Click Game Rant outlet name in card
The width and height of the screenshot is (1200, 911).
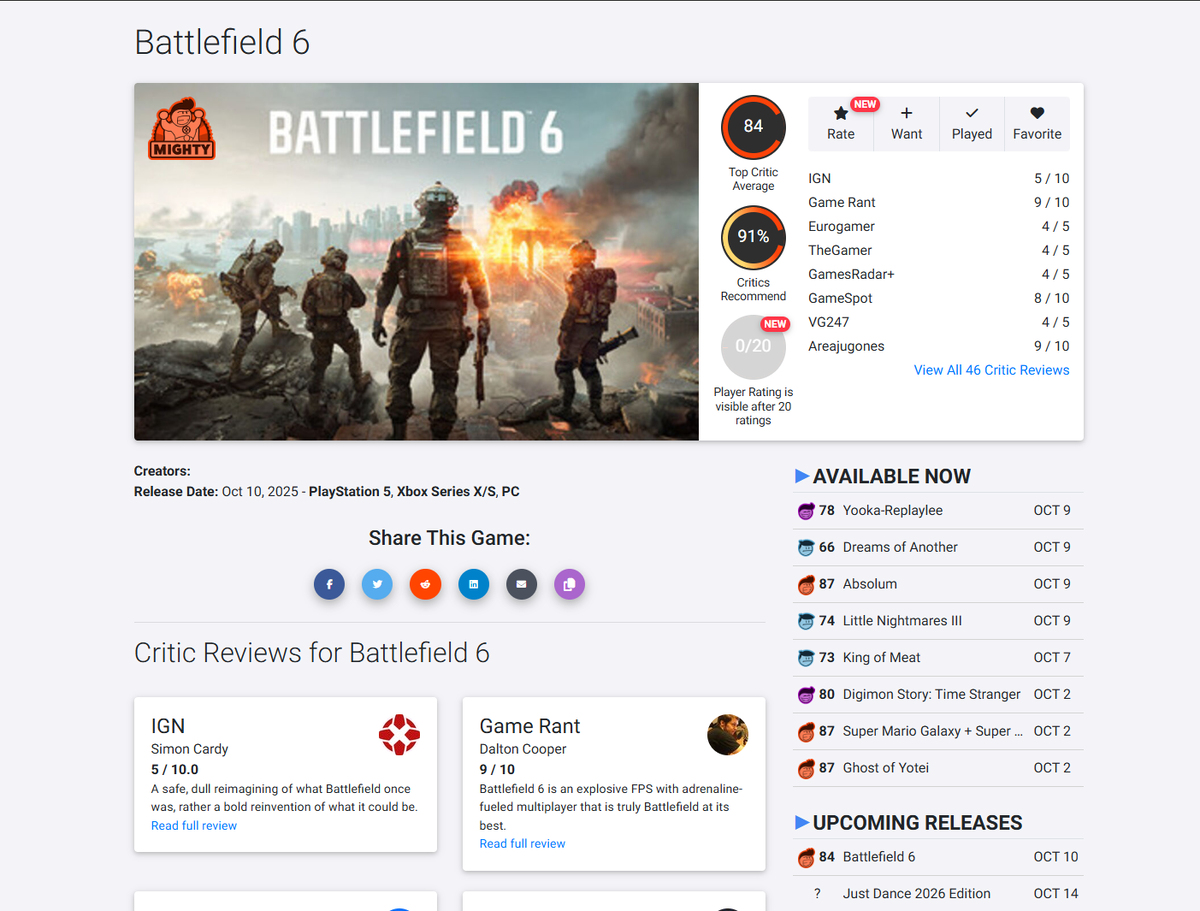pos(530,727)
